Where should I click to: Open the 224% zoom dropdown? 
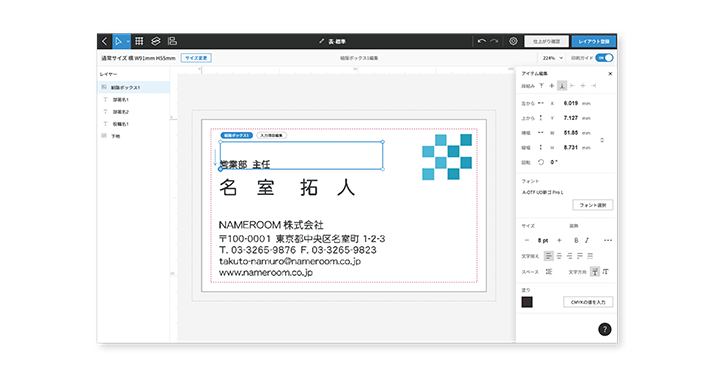pos(553,58)
